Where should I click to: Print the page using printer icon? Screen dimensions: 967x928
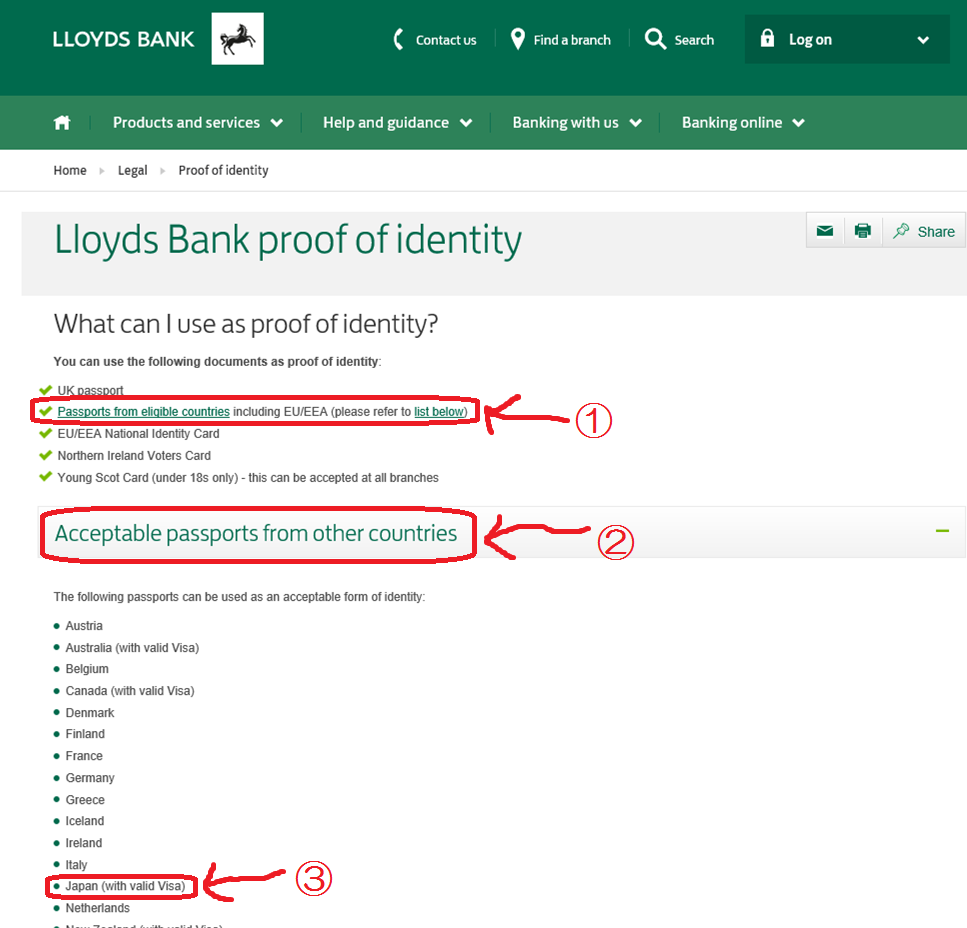[862, 231]
